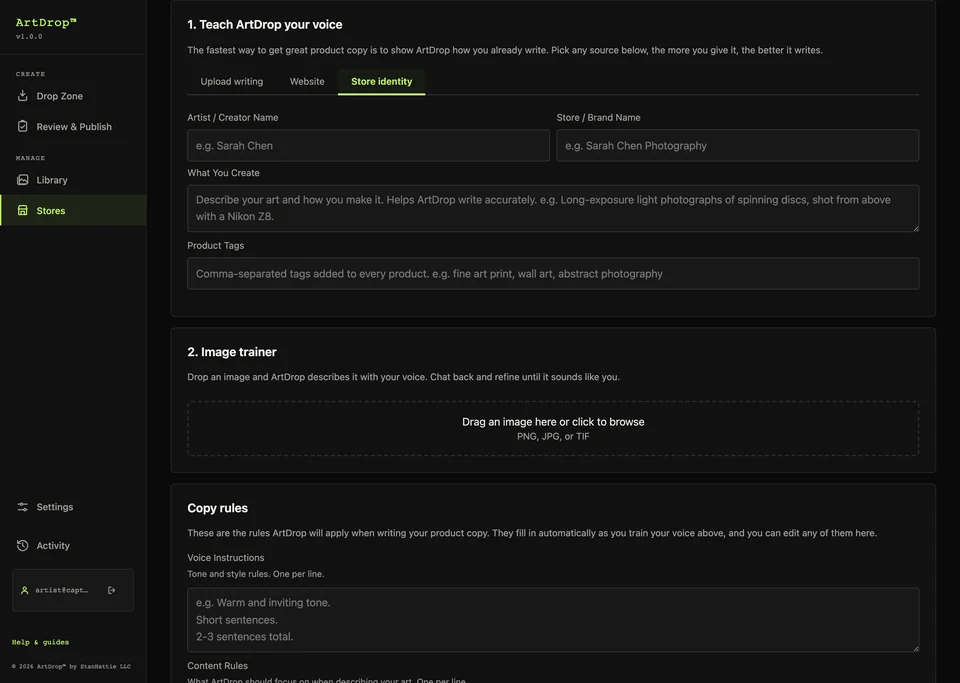960x683 pixels.
Task: Click the artist@capt… account email
Action: point(61,590)
